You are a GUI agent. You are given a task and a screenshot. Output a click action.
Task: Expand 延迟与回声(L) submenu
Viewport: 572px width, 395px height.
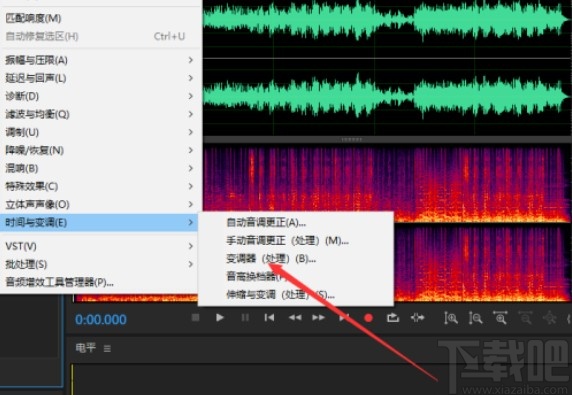pos(101,78)
